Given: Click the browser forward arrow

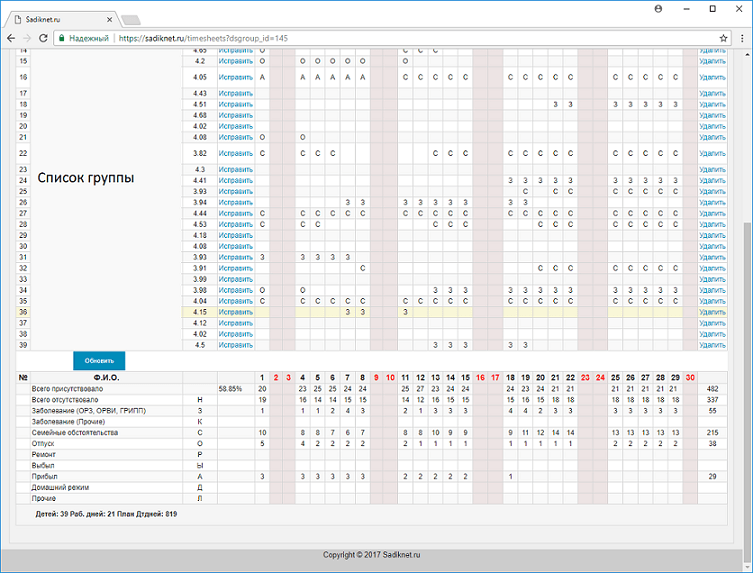Looking at the screenshot, I should click(27, 37).
